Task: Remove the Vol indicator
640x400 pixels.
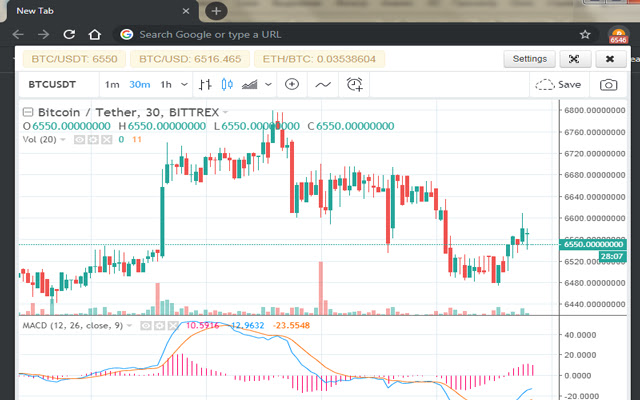Action: 107,140
